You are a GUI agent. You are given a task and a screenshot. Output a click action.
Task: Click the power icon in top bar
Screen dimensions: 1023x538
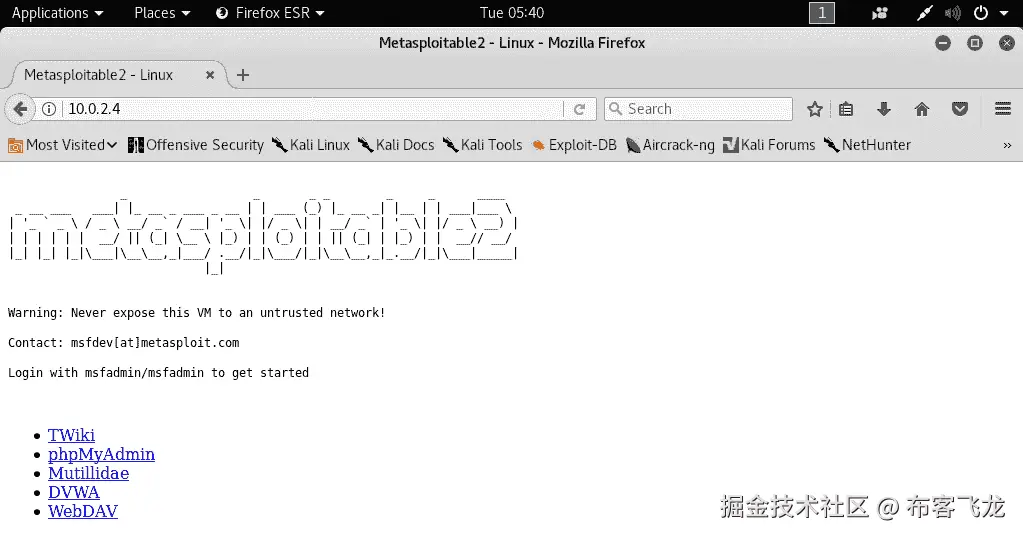981,13
